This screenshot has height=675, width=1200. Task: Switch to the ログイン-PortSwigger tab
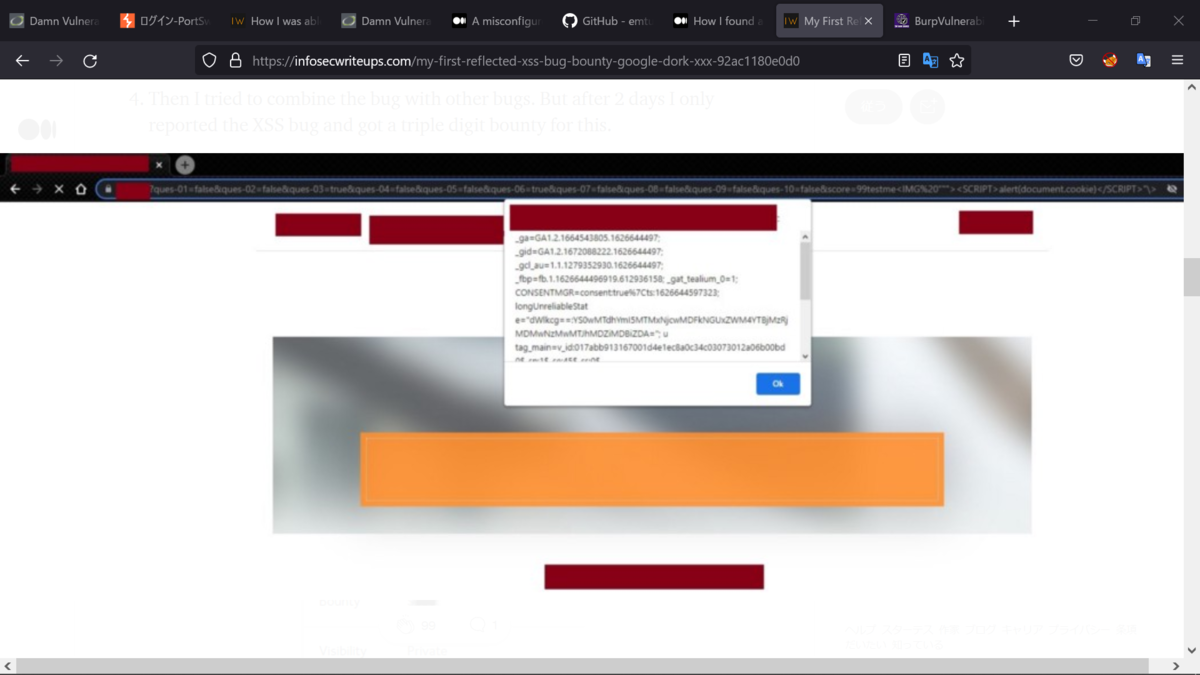[x=164, y=21]
